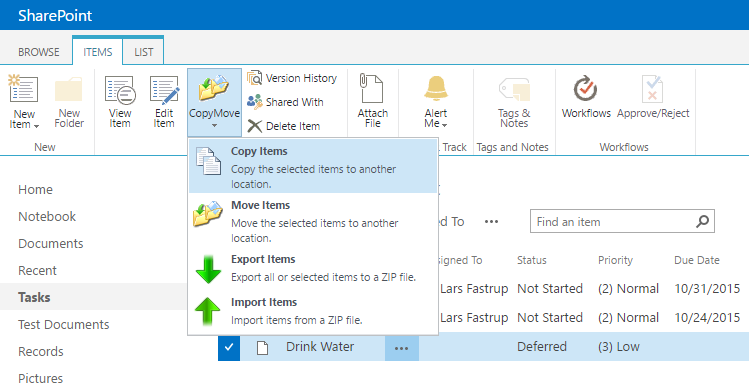Open Recent in the sidebar

click(37, 271)
